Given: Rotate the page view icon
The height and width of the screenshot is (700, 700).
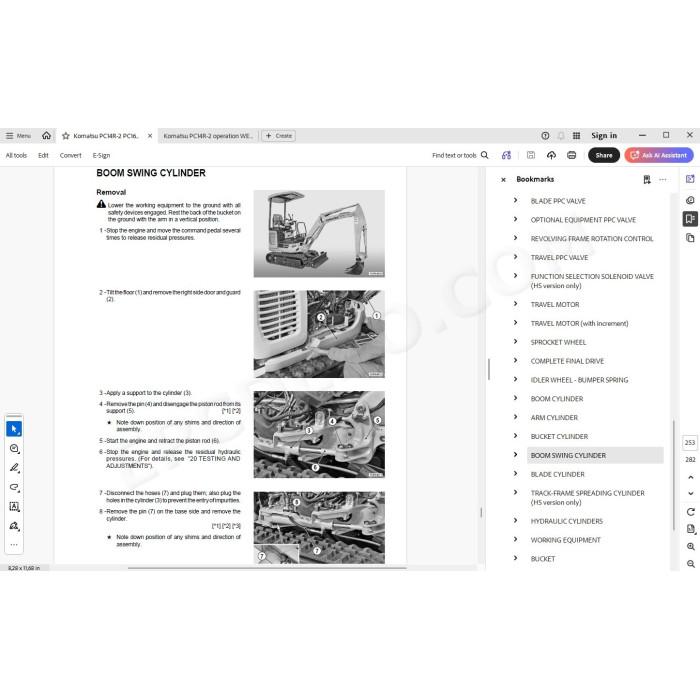Looking at the screenshot, I should click(691, 512).
